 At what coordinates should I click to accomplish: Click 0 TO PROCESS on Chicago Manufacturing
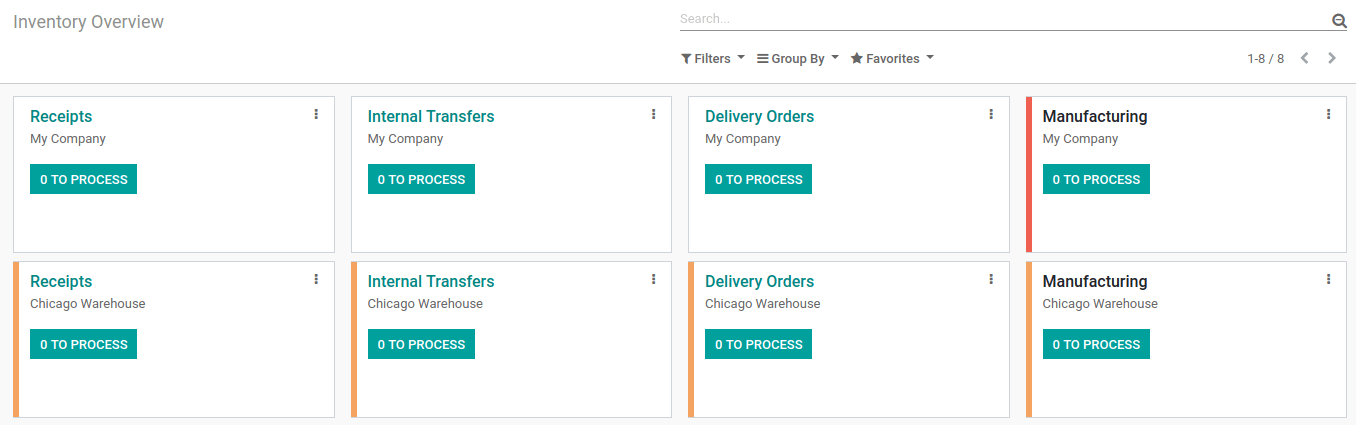pyautogui.click(x=1096, y=344)
